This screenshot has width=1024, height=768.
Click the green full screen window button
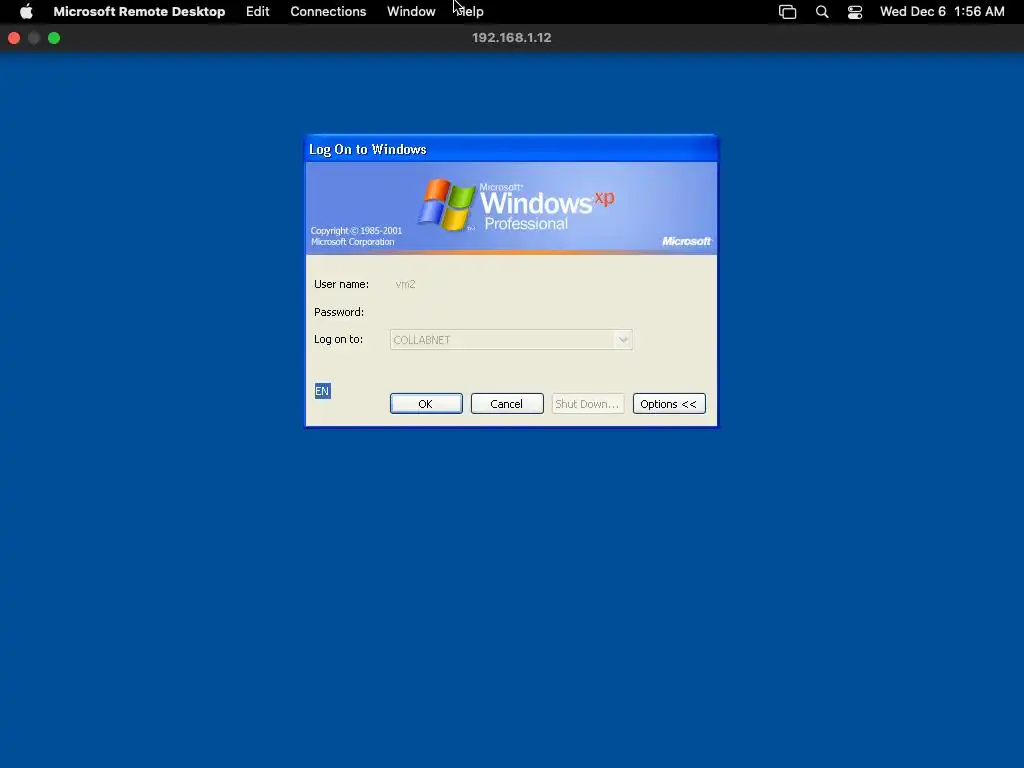[54, 38]
